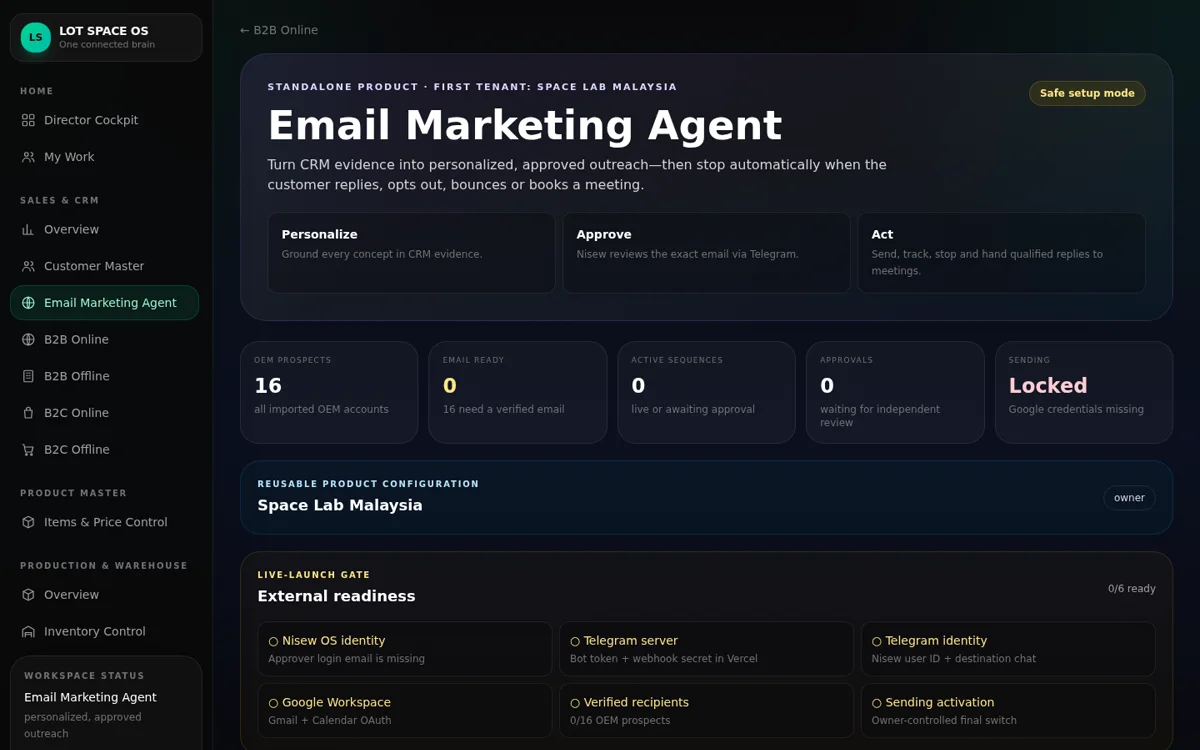Click the LOT SPACE OS brand title
The width and height of the screenshot is (1200, 750).
coord(104,31)
